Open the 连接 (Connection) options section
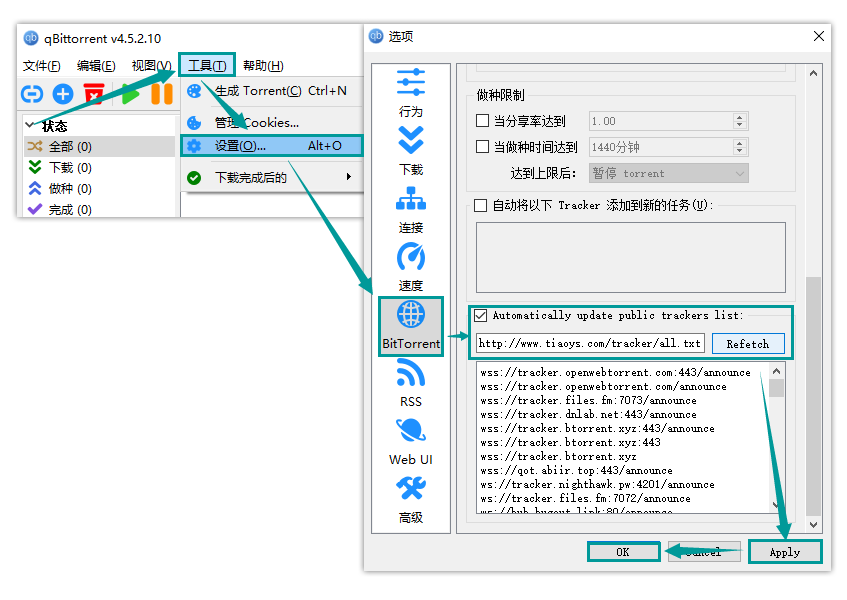Image resolution: width=847 pixels, height=600 pixels. coord(411,210)
